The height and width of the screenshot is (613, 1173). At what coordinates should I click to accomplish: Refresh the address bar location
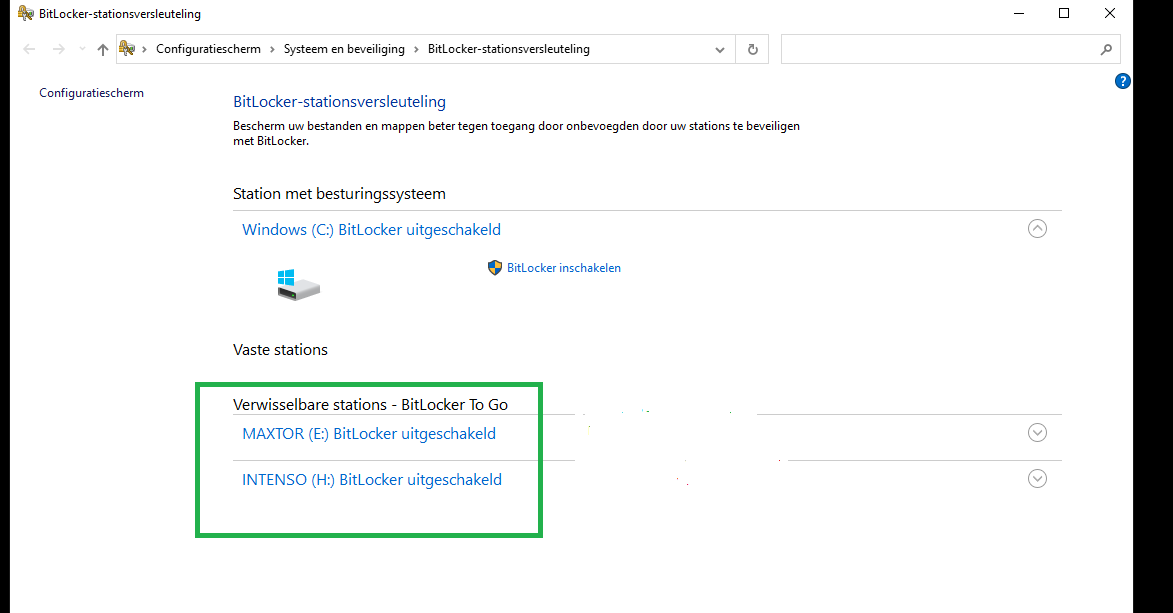[x=753, y=49]
